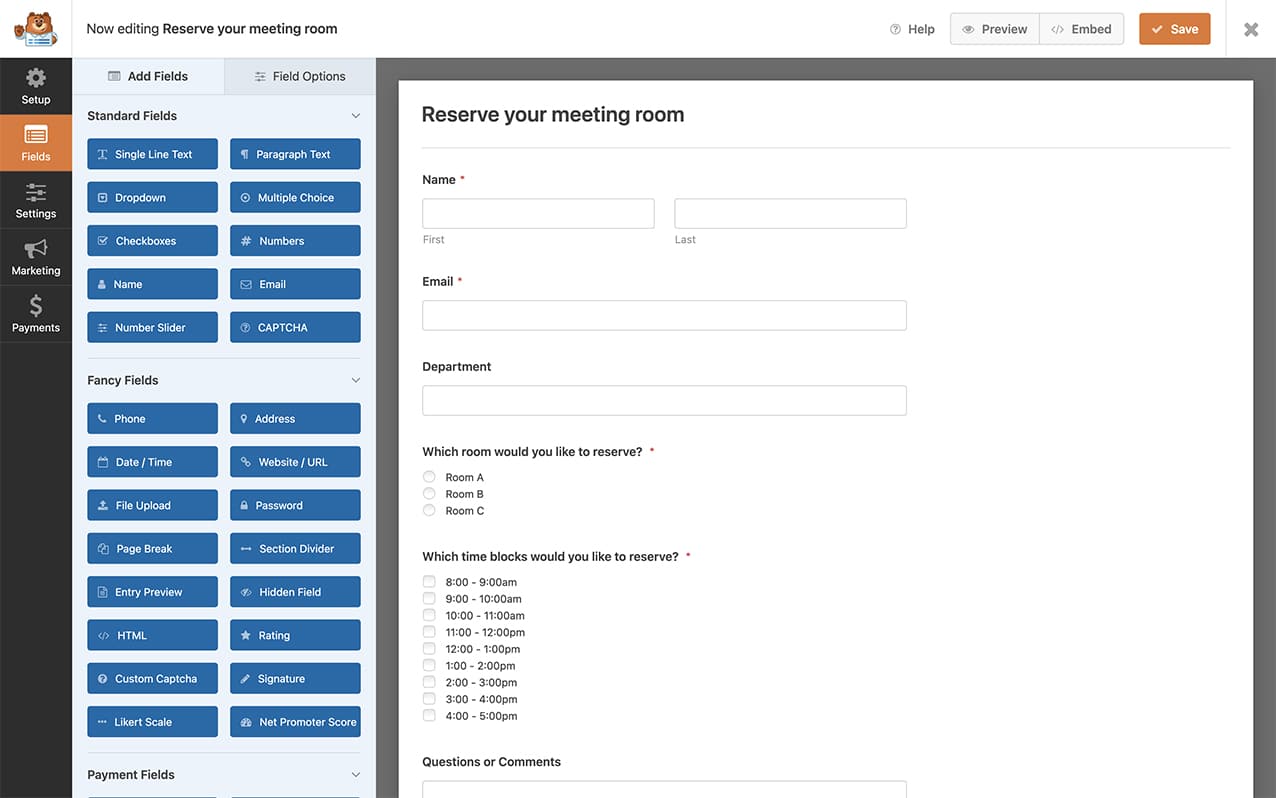
Task: Open the form Preview
Action: click(x=994, y=29)
